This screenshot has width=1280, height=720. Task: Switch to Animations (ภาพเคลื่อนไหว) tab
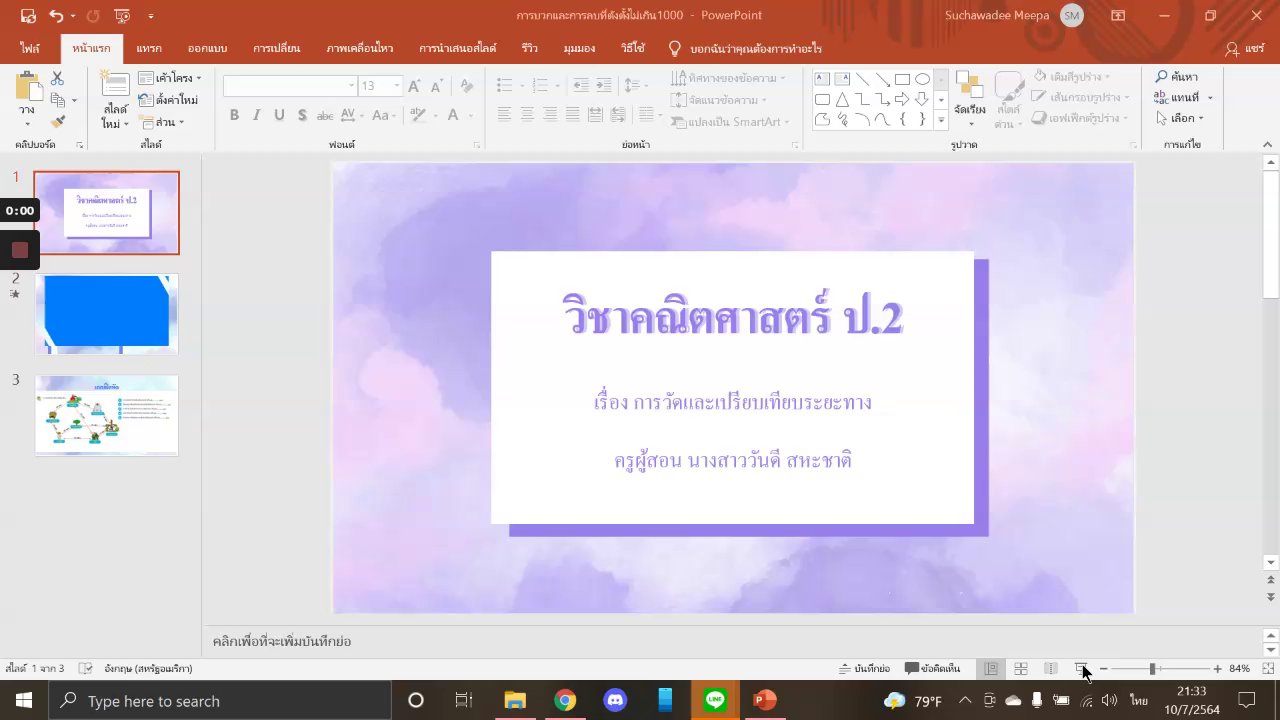360,48
